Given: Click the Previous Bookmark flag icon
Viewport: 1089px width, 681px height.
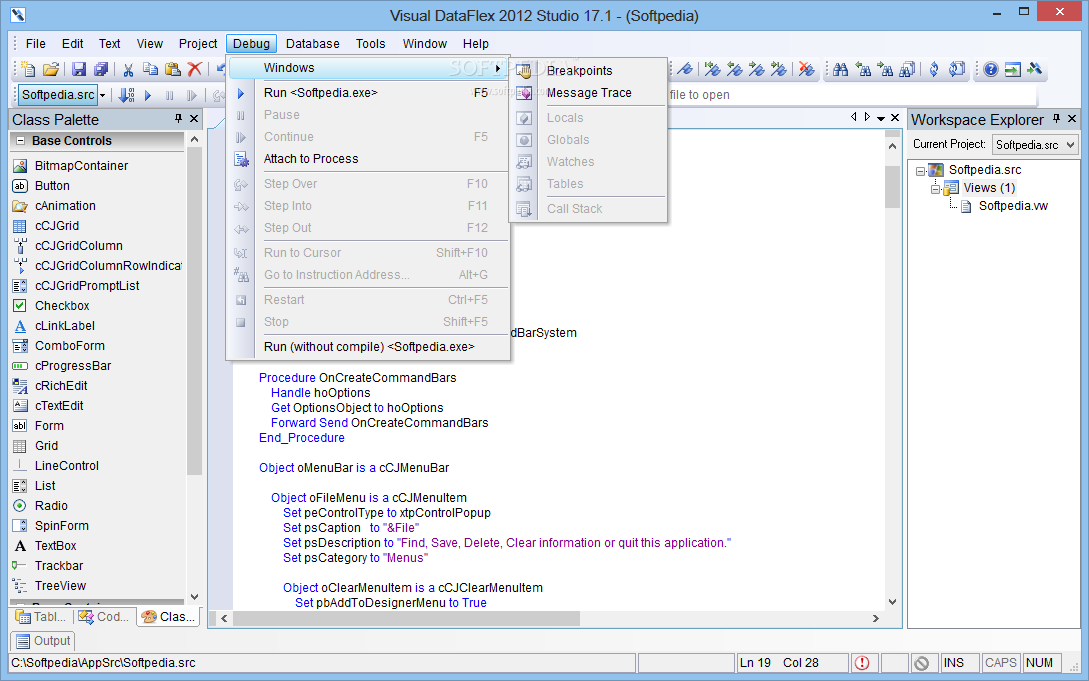Looking at the screenshot, I should click(735, 69).
